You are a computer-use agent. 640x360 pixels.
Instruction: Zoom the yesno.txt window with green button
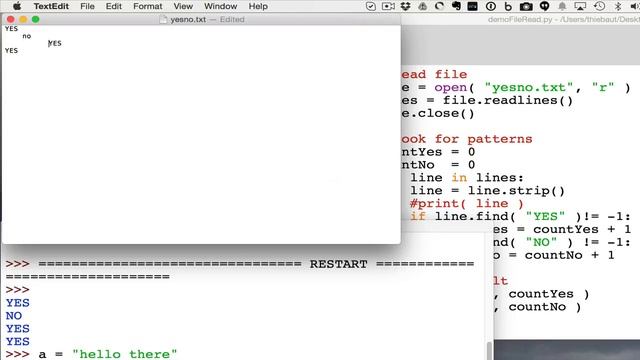(x=36, y=19)
